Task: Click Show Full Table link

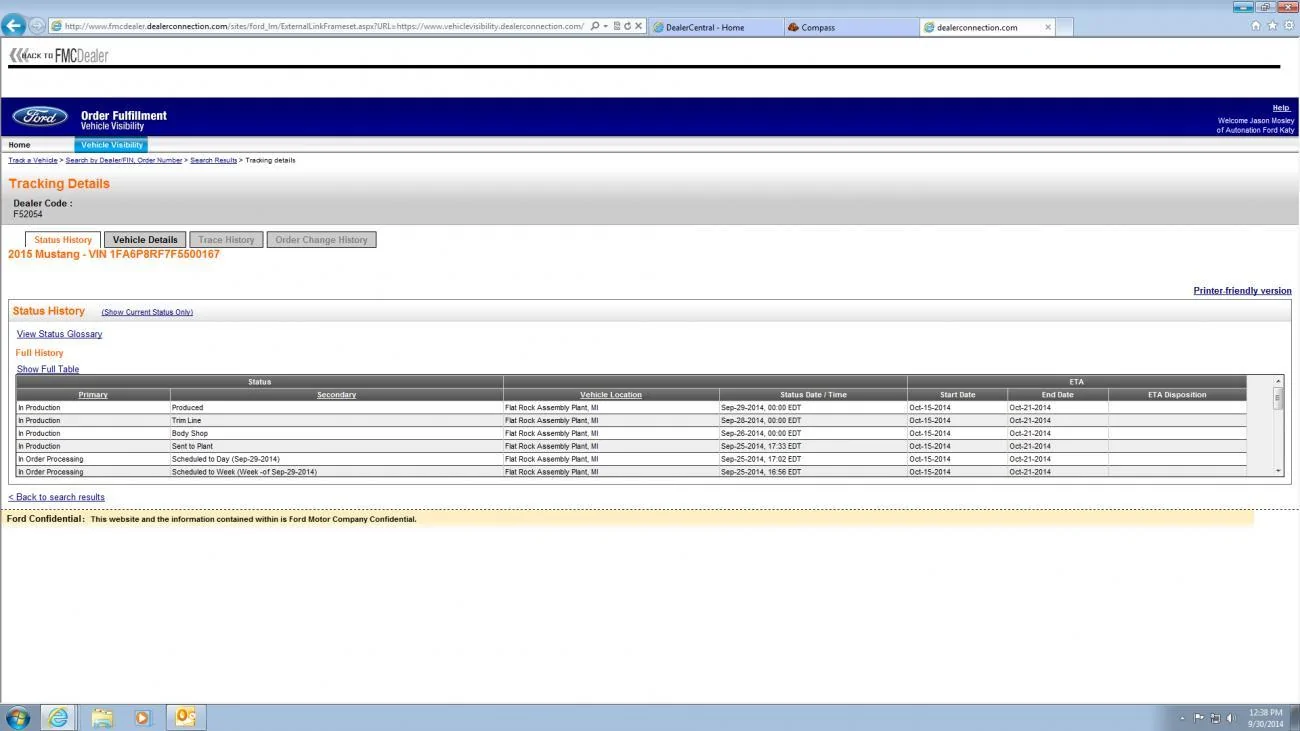Action: (x=48, y=369)
